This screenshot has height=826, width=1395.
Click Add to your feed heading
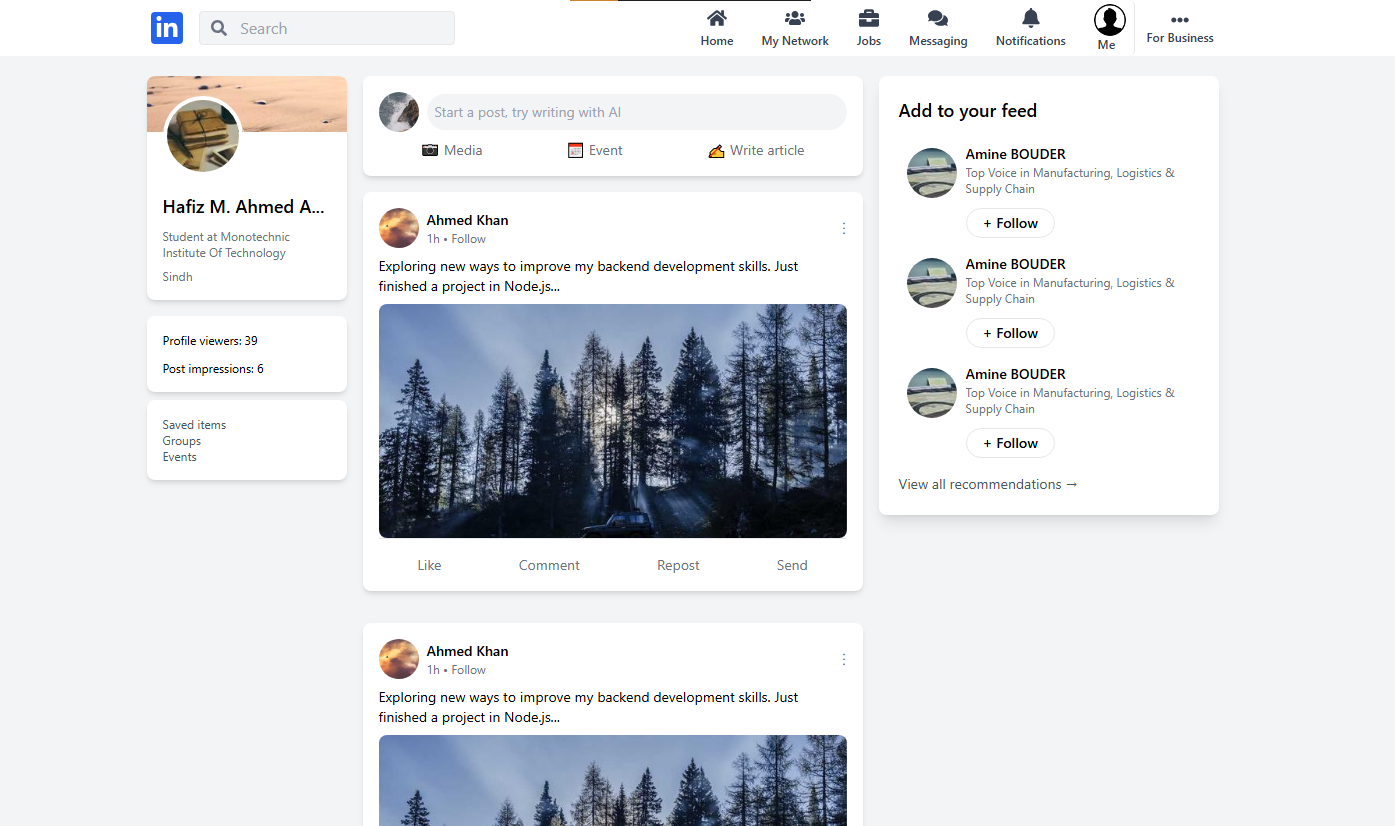(967, 111)
